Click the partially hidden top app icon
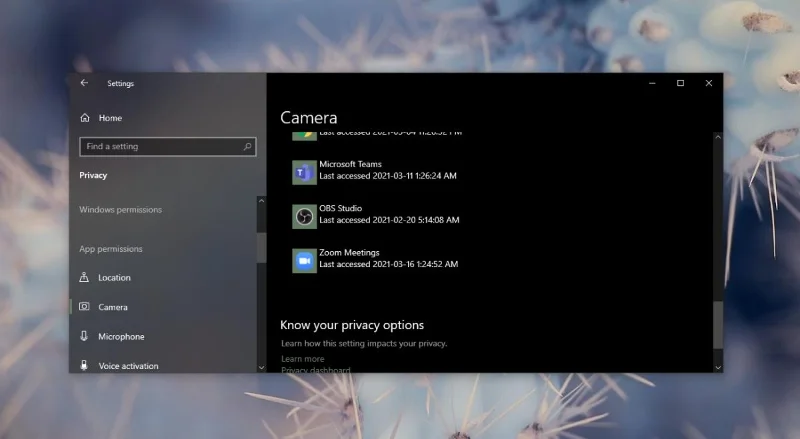Image resolution: width=800 pixels, height=439 pixels. click(304, 136)
